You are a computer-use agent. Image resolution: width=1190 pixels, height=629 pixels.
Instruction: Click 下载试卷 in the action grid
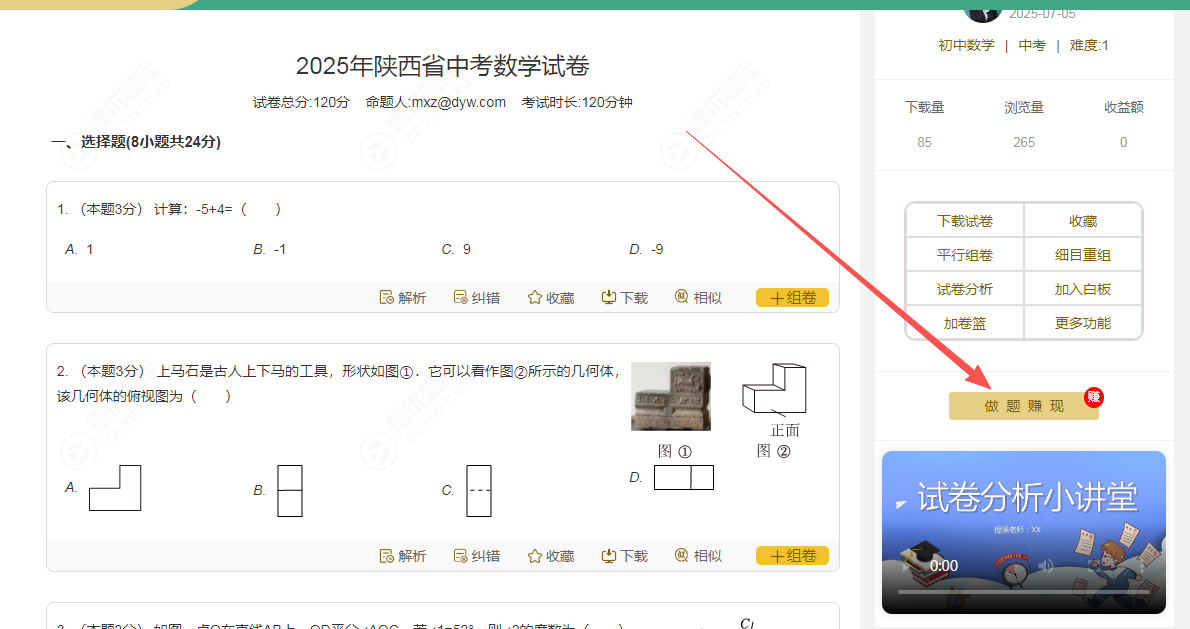tap(964, 221)
